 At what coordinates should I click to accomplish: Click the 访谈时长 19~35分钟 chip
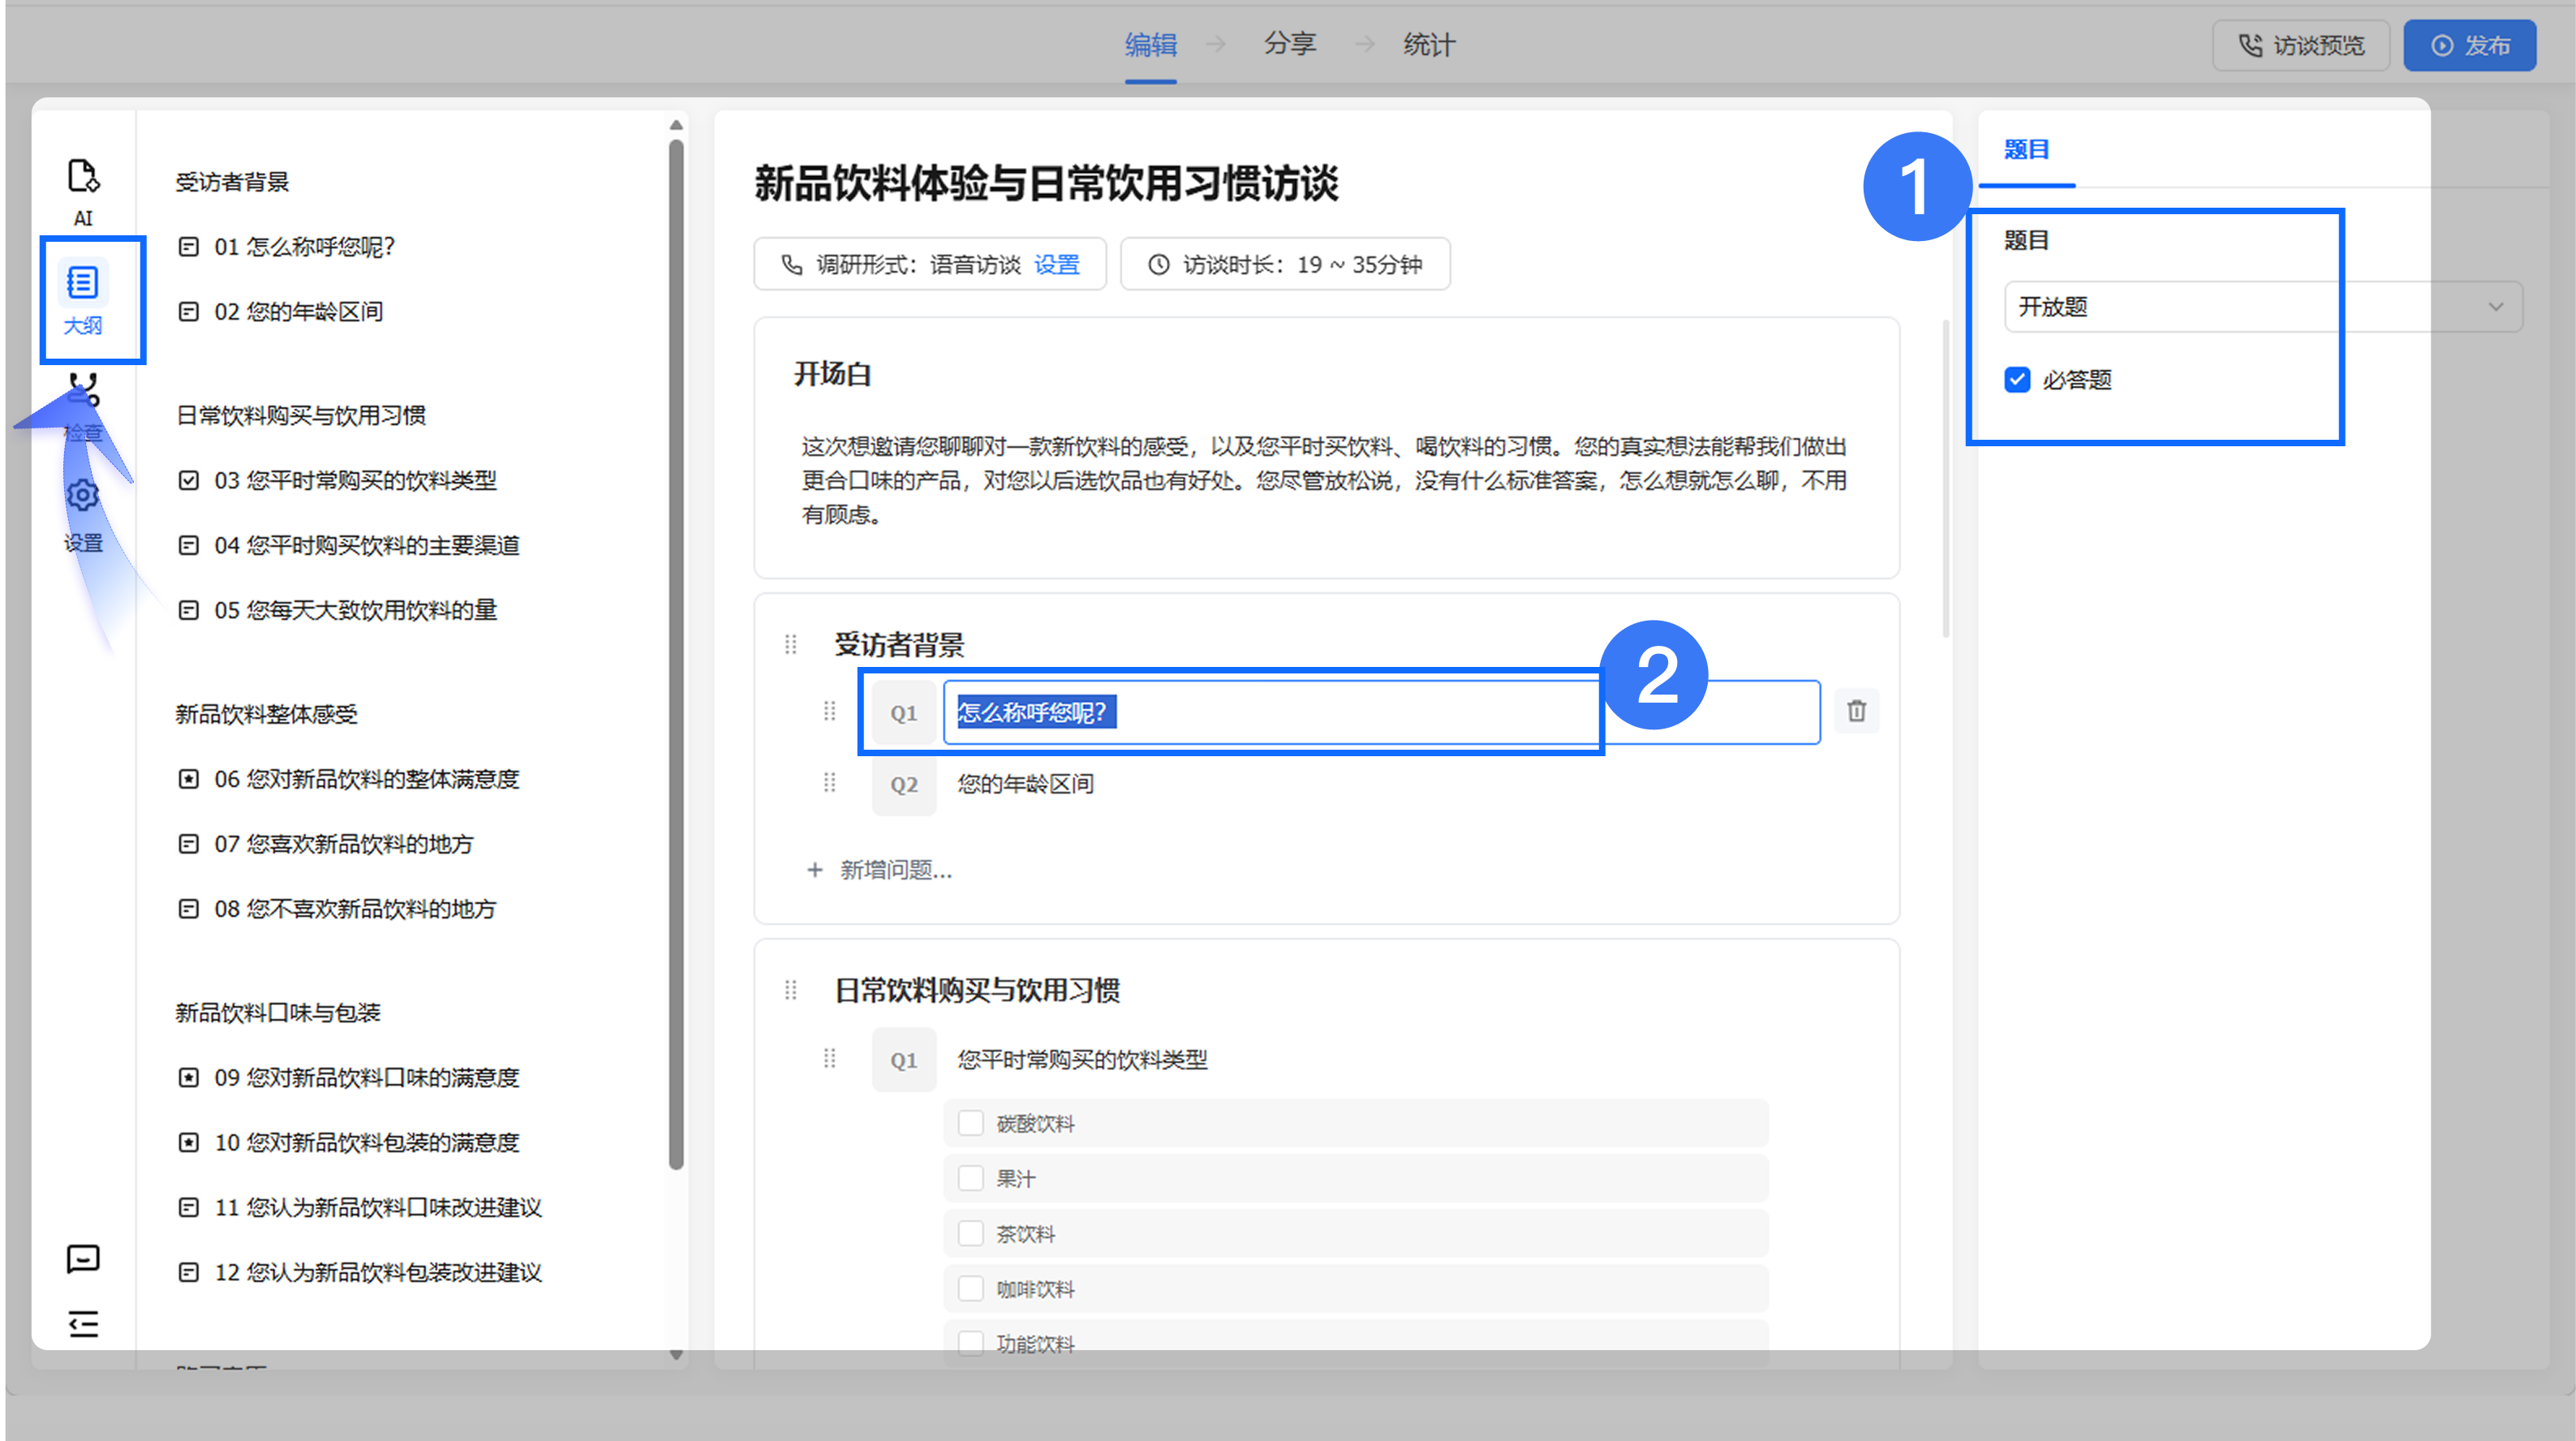click(1285, 265)
